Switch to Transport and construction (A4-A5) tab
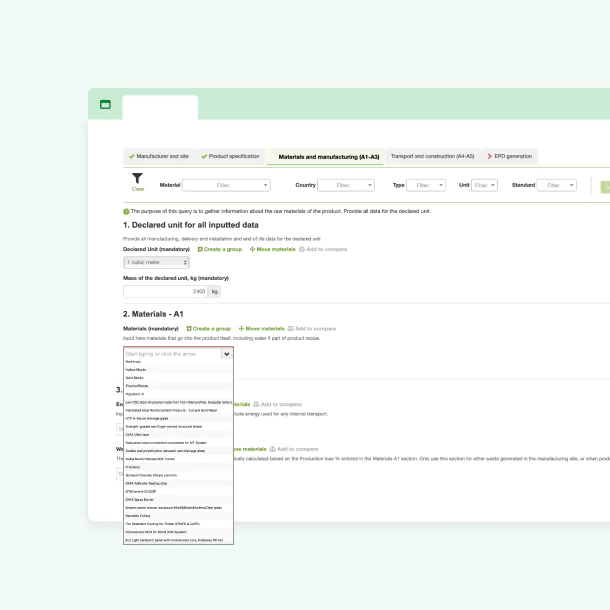Image resolution: width=610 pixels, height=610 pixels. coord(432,156)
